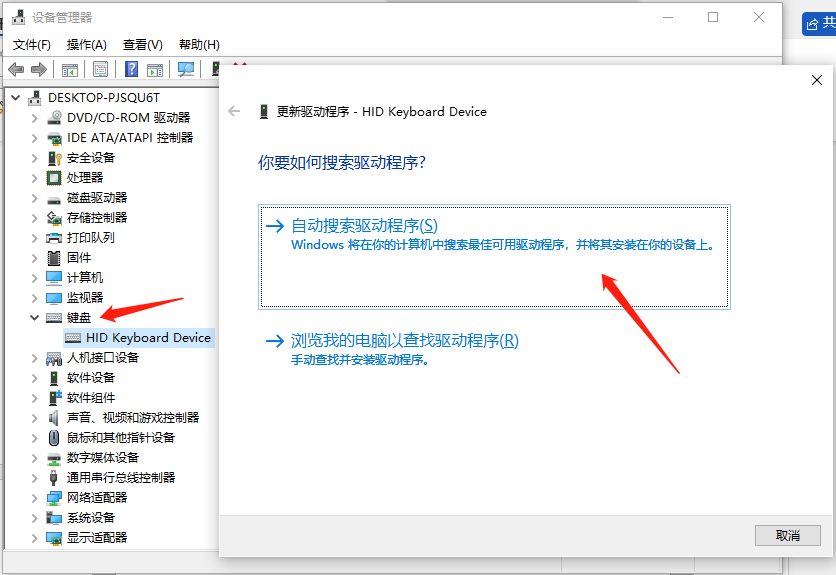836x575 pixels.
Task: Click the monitors (监视器) icon
Action: point(54,298)
